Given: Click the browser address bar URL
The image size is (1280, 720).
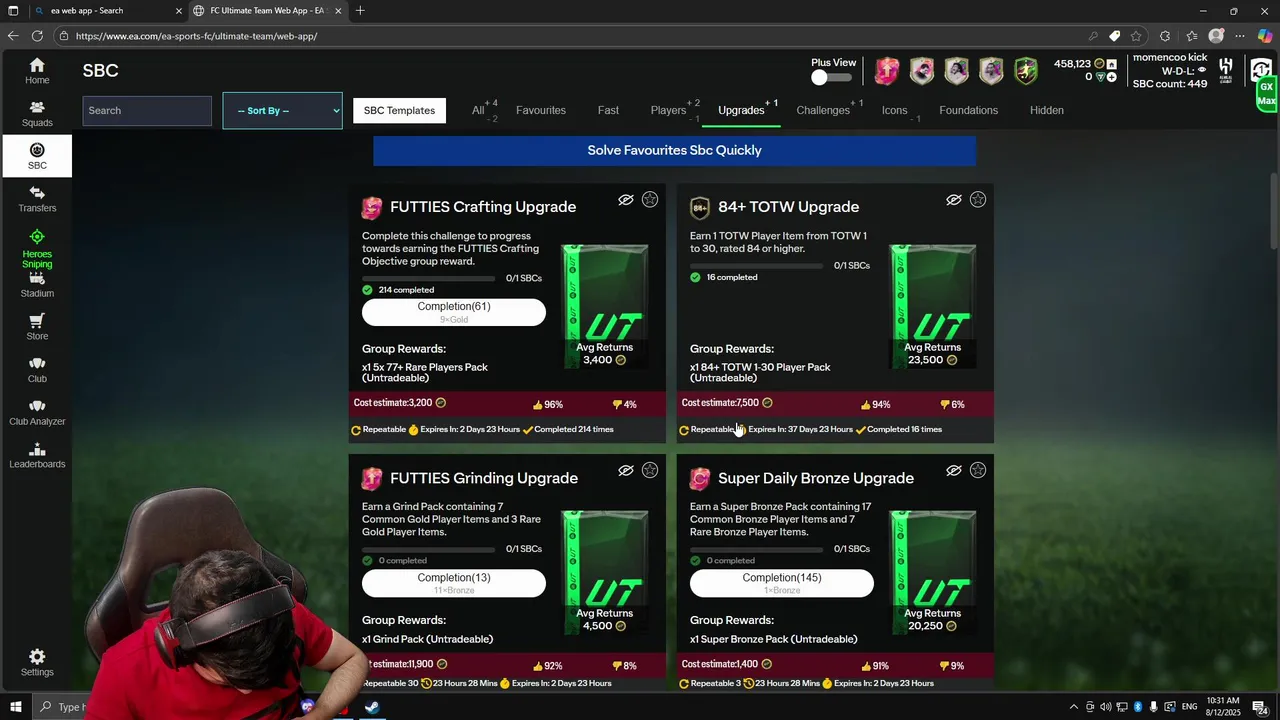Looking at the screenshot, I should pos(196,36).
